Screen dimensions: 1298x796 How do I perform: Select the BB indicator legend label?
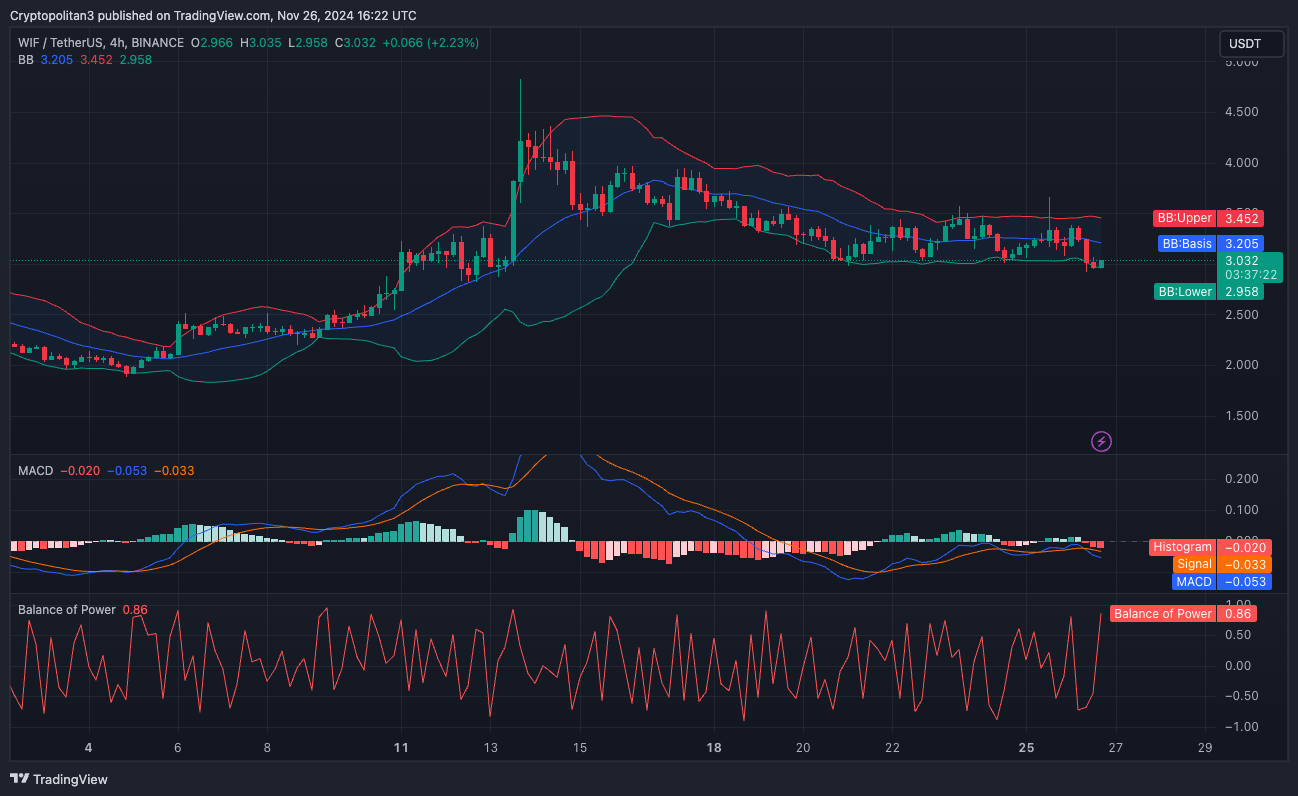tap(26, 60)
